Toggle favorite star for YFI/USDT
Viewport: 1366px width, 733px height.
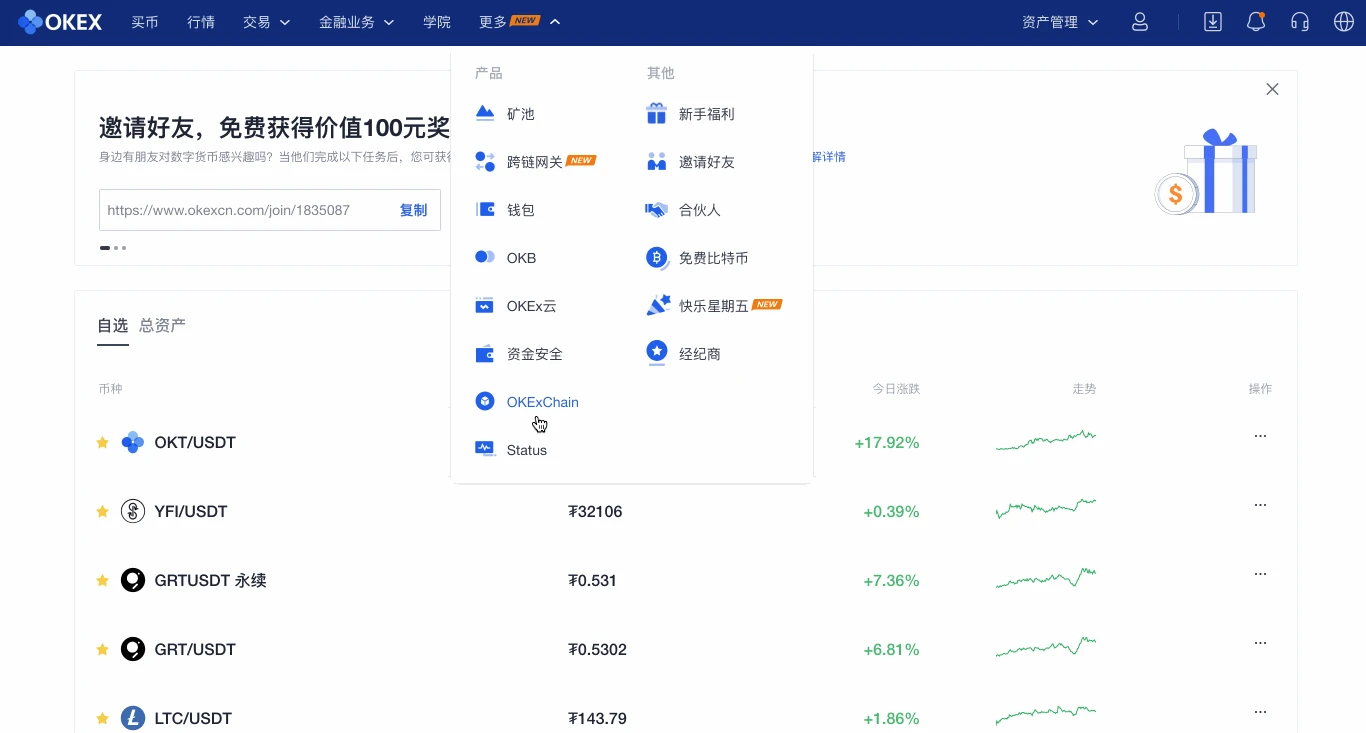point(102,512)
